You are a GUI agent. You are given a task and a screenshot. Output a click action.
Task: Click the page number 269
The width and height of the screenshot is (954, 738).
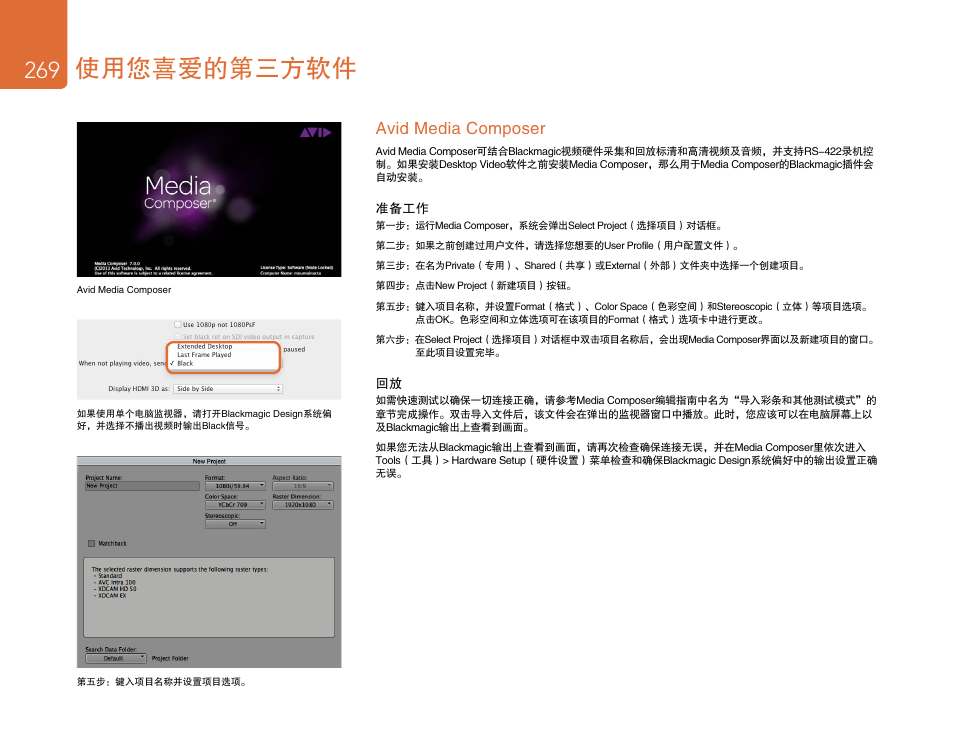click(41, 70)
